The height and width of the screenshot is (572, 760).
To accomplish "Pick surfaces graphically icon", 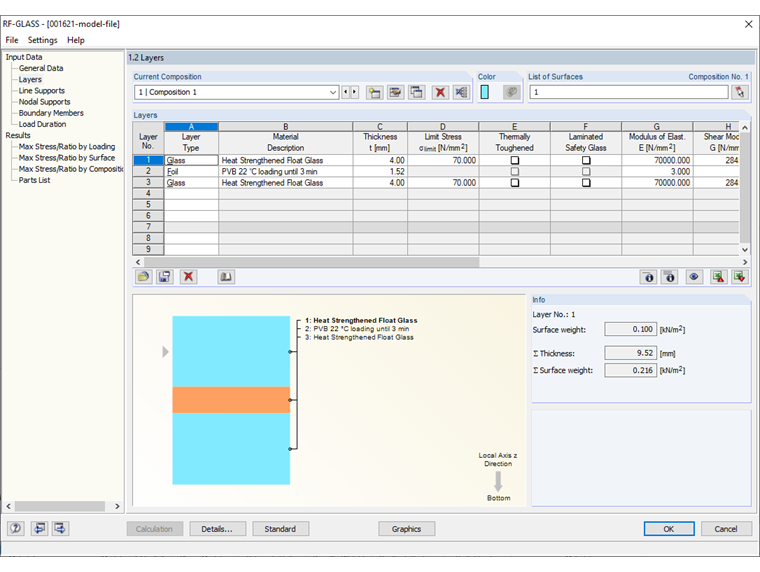I will pos(740,92).
